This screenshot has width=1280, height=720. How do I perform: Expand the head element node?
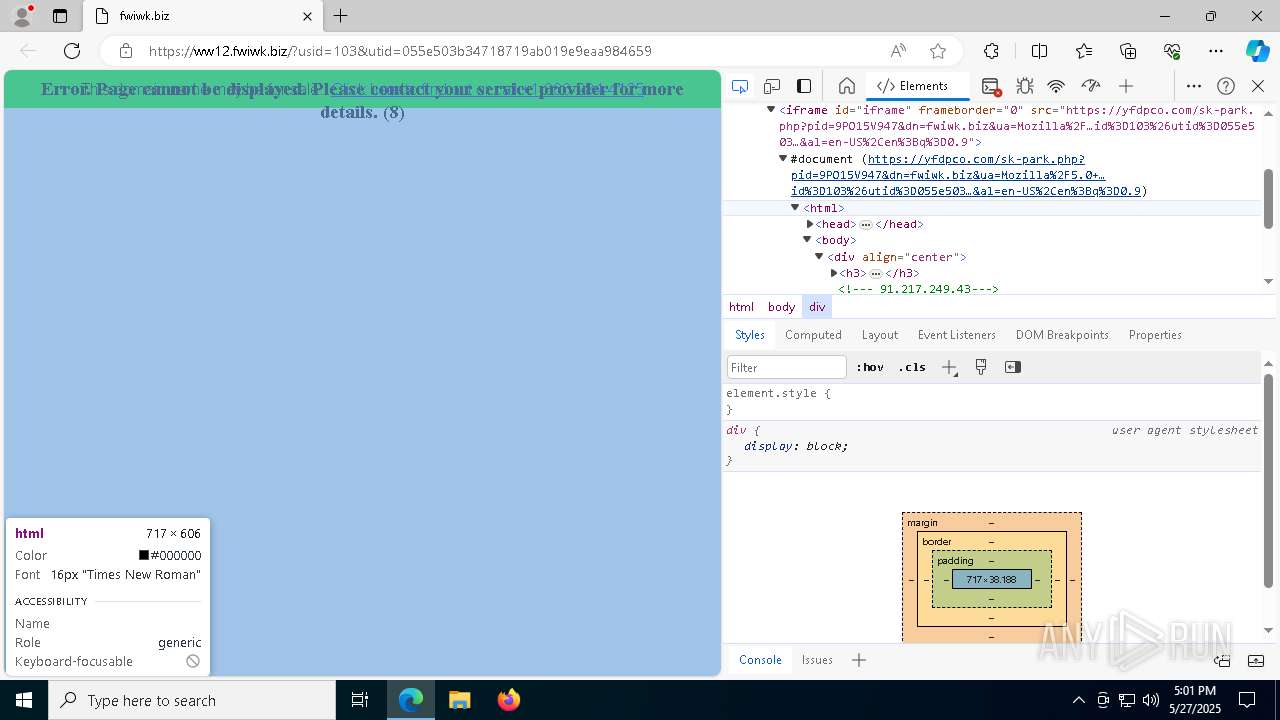click(810, 224)
